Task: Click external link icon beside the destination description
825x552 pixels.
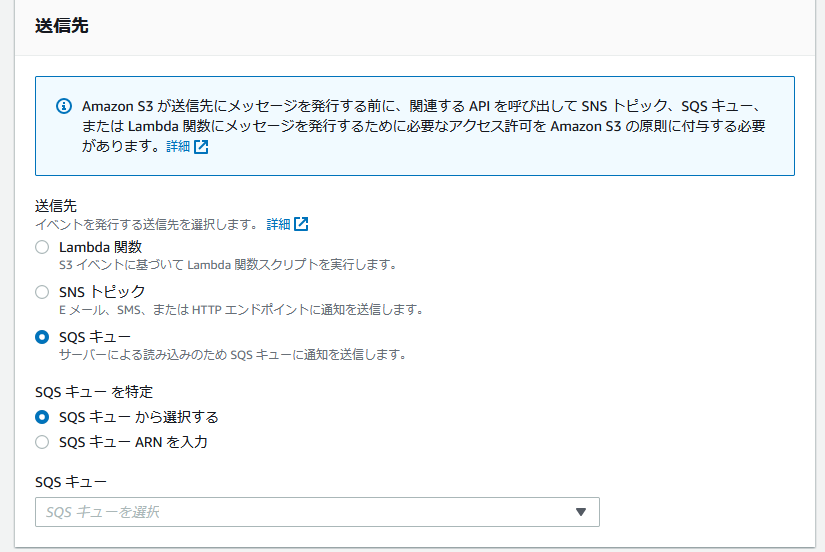Action: click(x=301, y=224)
